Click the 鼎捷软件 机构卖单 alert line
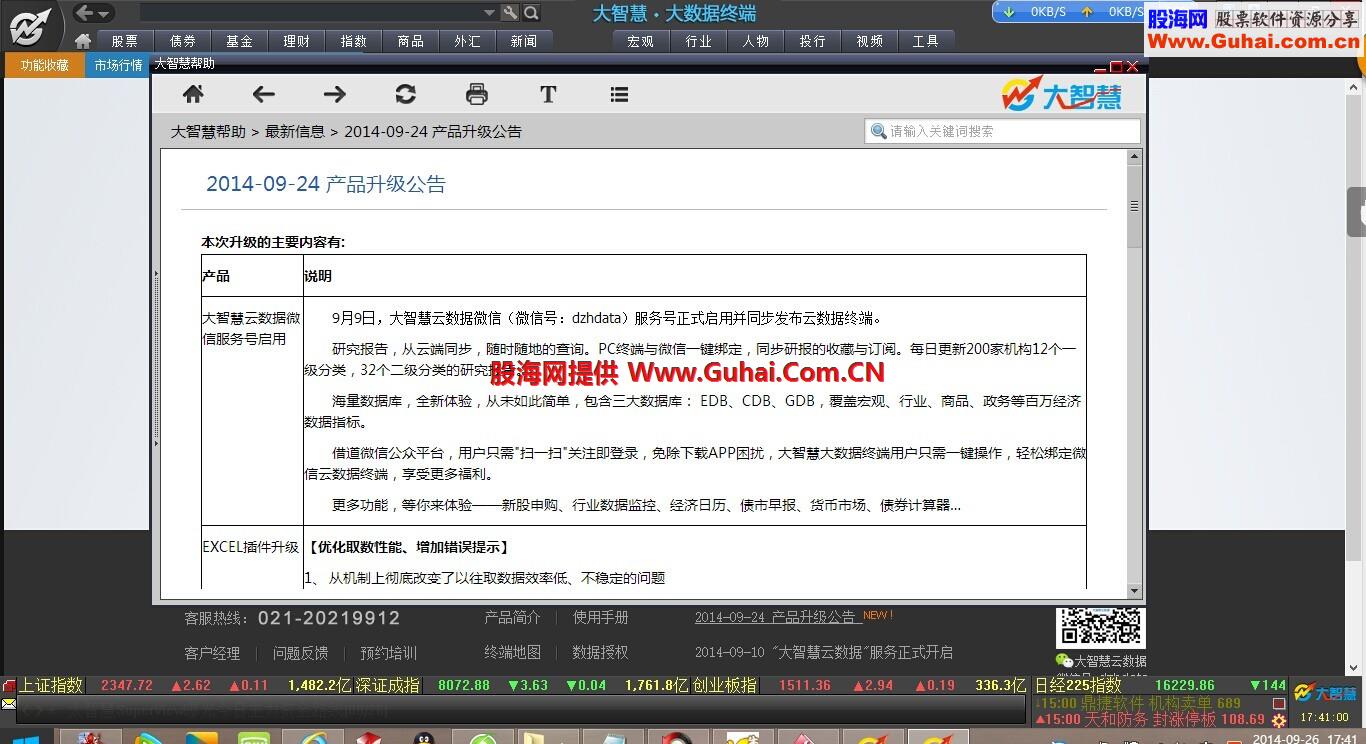Viewport: 1366px width, 744px height. point(1137,703)
